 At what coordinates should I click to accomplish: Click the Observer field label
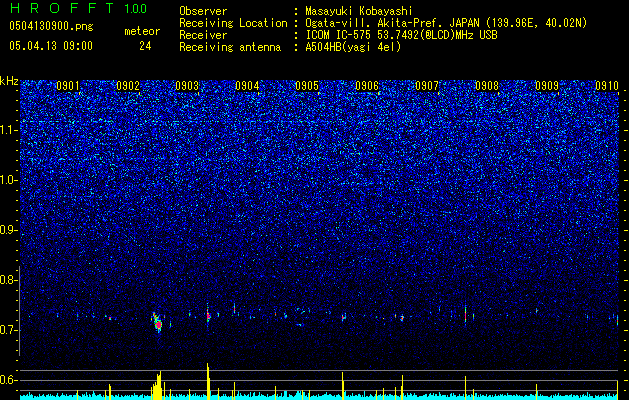[x=203, y=11]
